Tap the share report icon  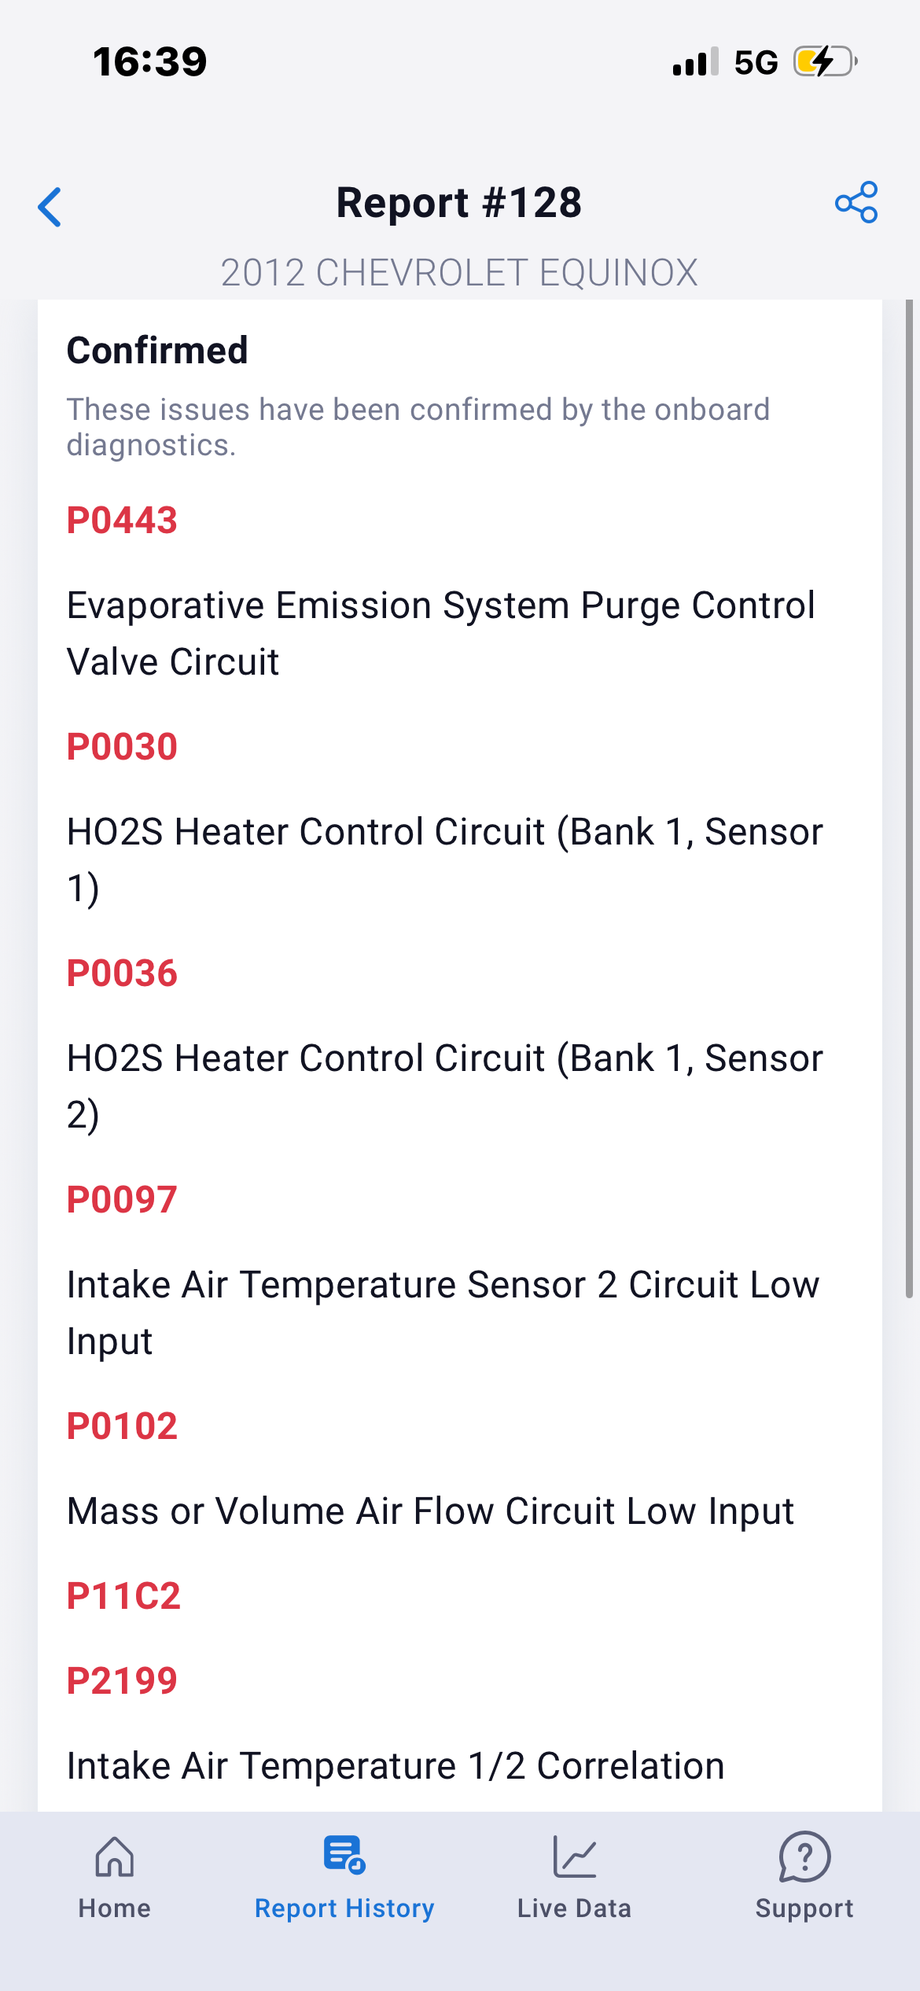tap(856, 202)
